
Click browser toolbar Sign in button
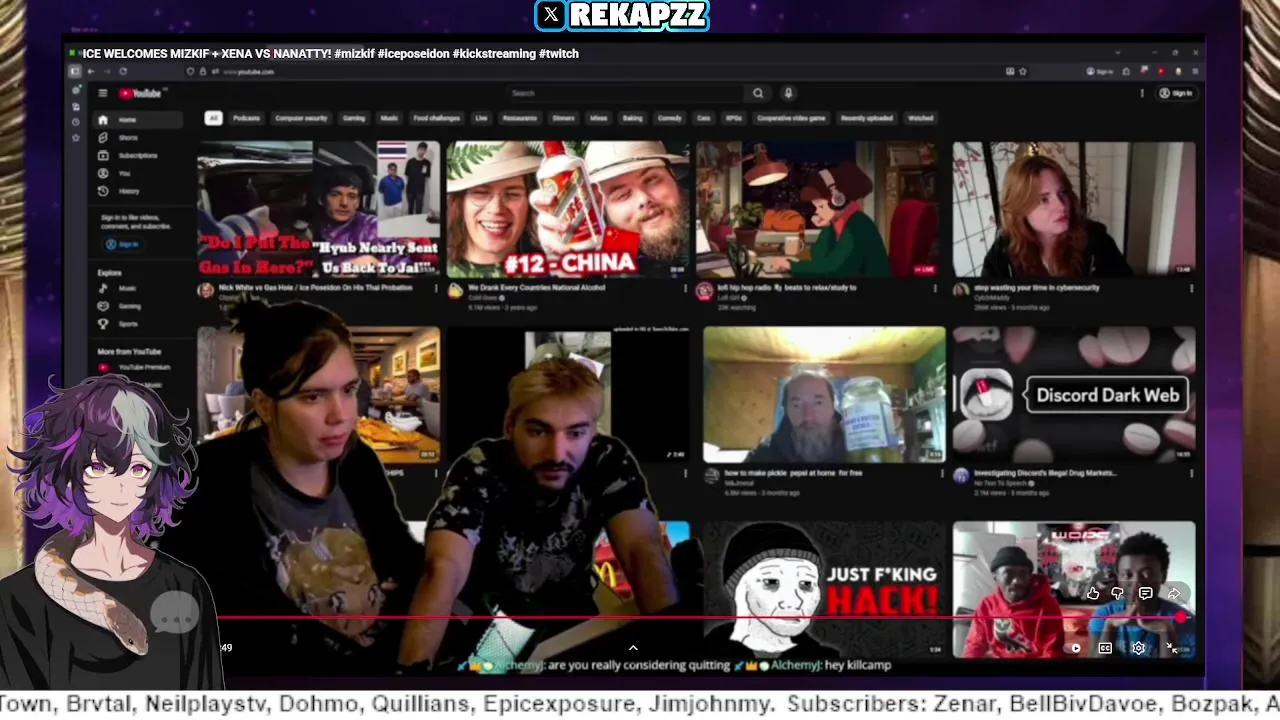[x=1099, y=72]
